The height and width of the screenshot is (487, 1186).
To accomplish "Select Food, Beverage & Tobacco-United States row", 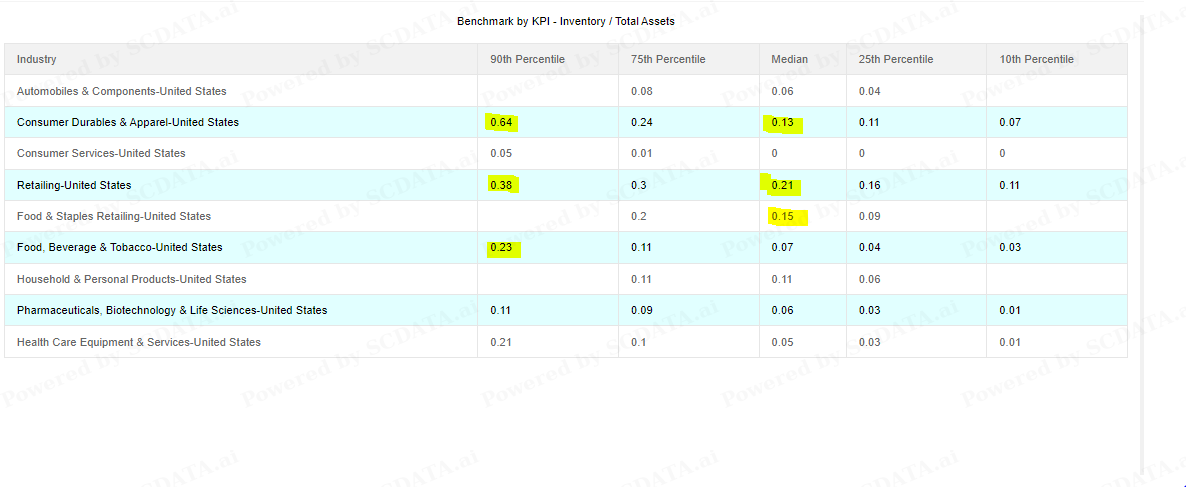I will (x=120, y=247).
